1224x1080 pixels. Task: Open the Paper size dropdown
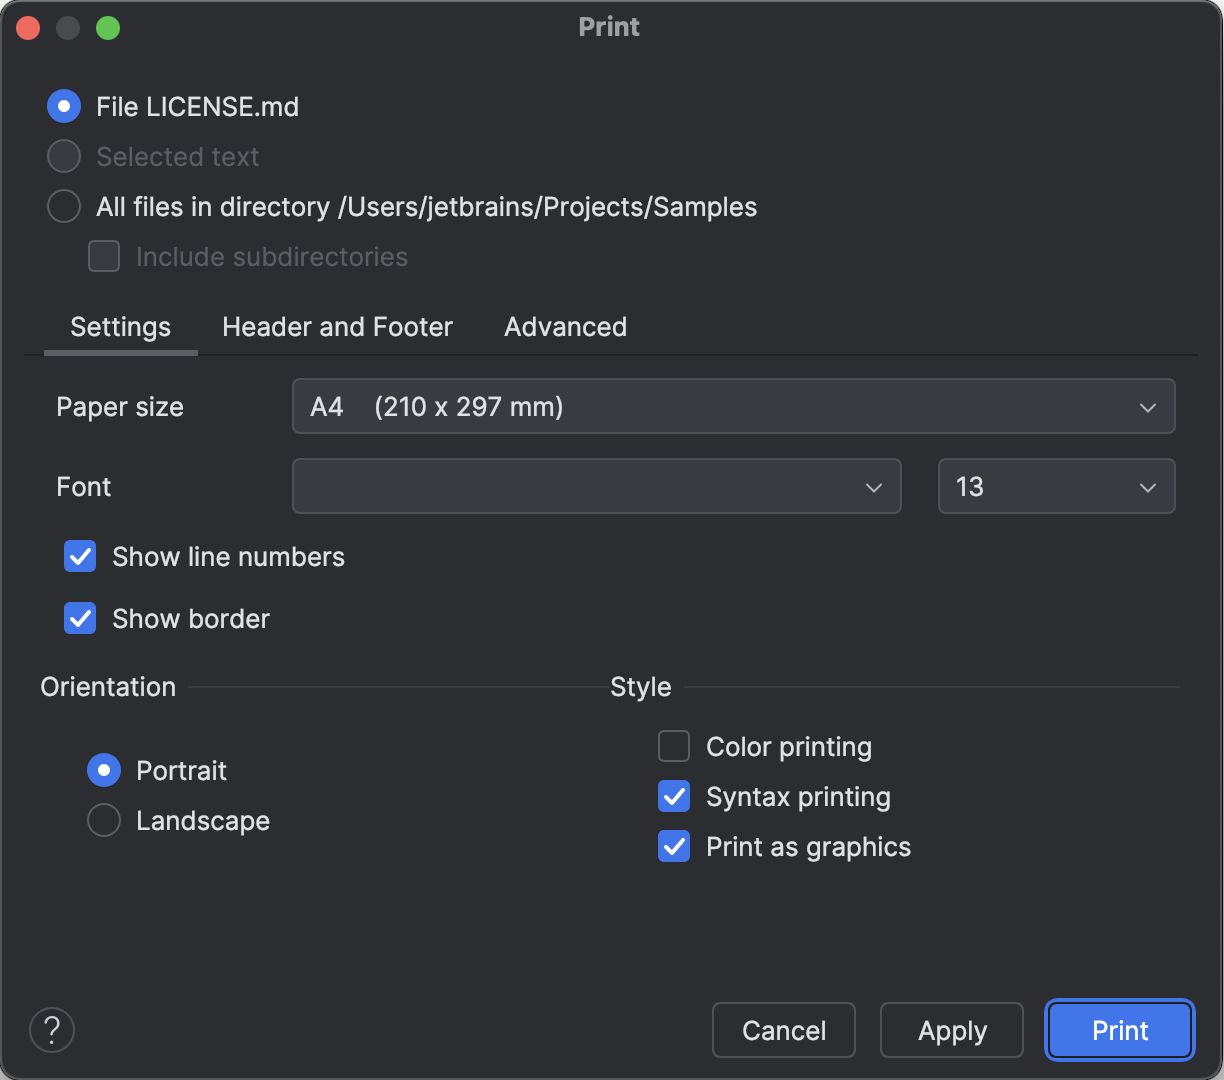click(733, 407)
